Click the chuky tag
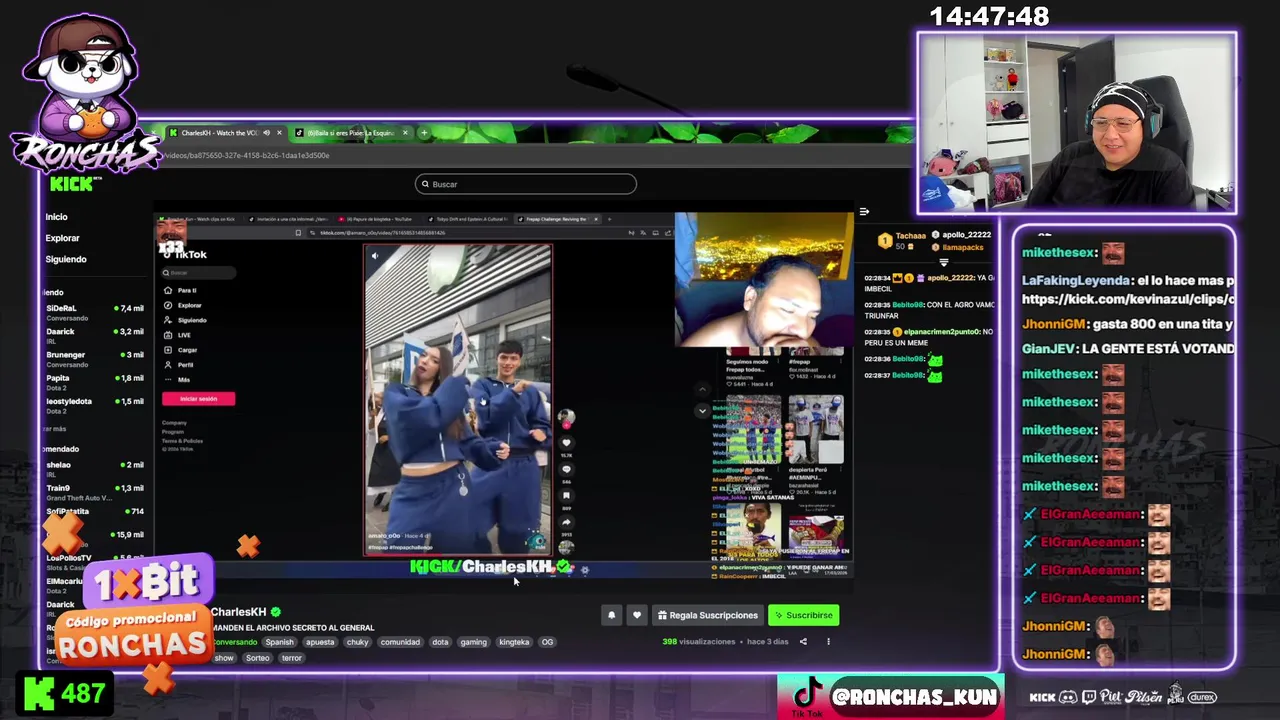Image resolution: width=1280 pixels, height=720 pixels. point(357,642)
